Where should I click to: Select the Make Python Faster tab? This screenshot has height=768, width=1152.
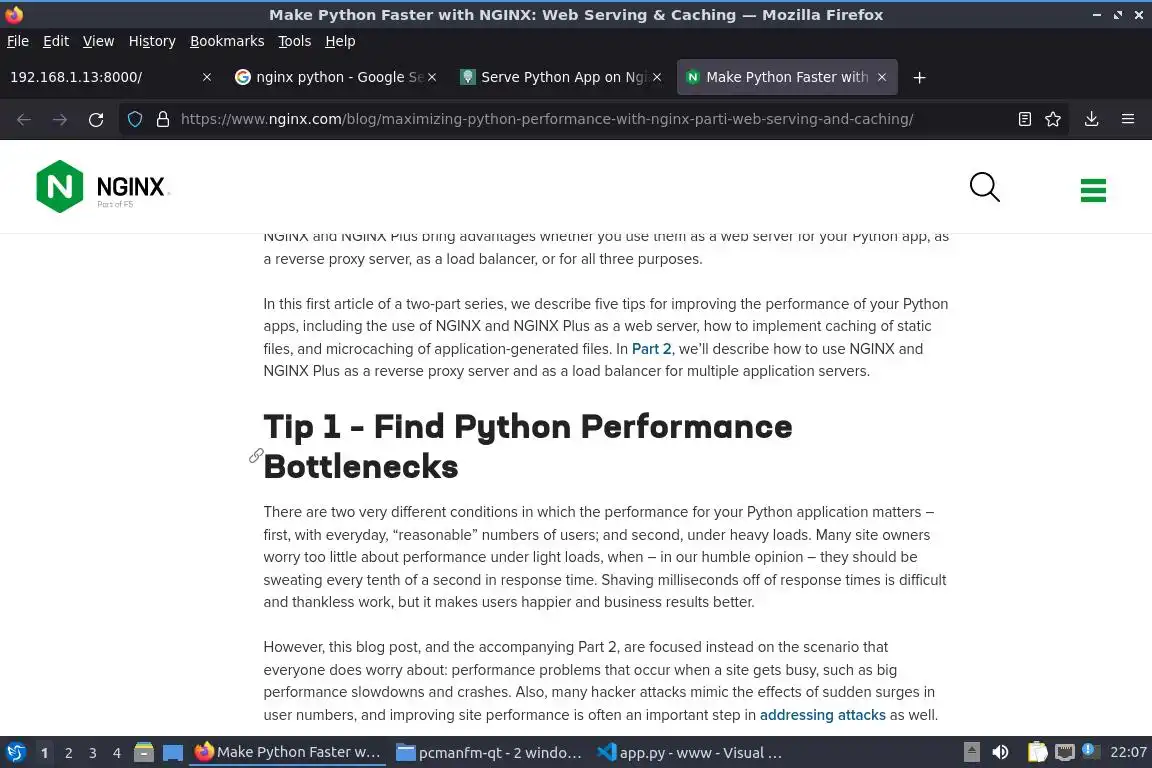[787, 77]
